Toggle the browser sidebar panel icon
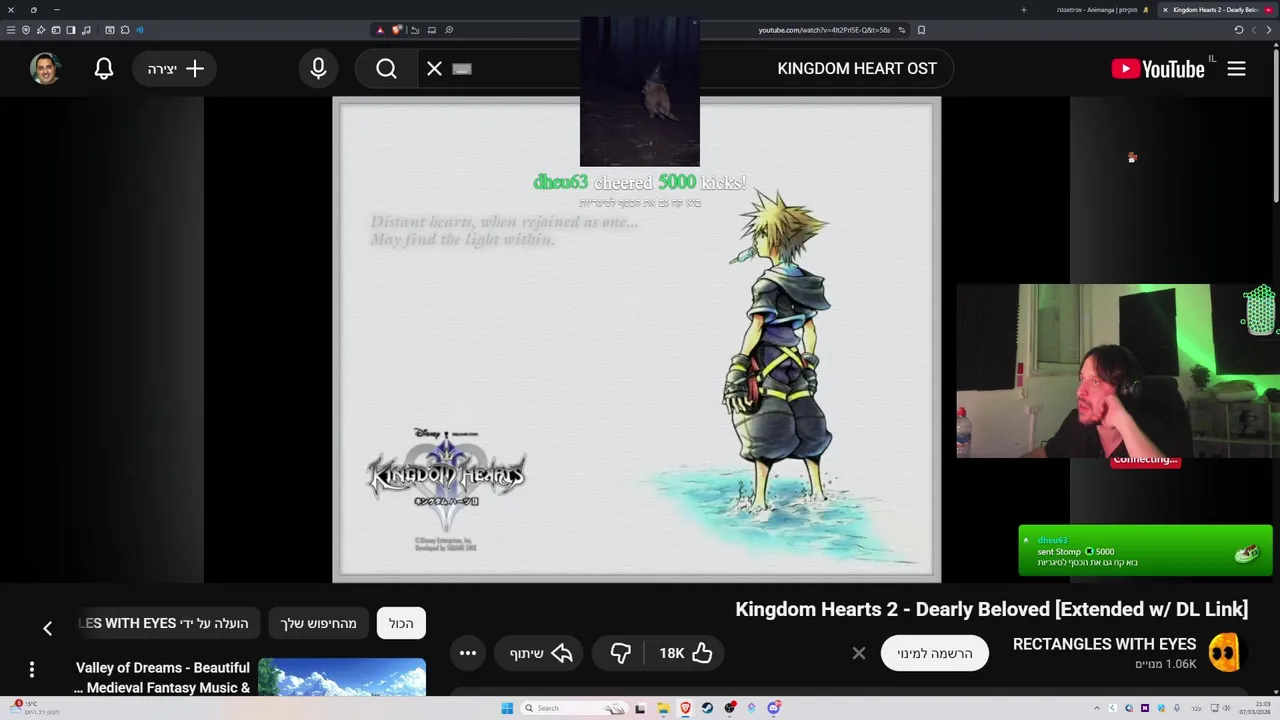Viewport: 1280px width, 720px height. click(71, 30)
